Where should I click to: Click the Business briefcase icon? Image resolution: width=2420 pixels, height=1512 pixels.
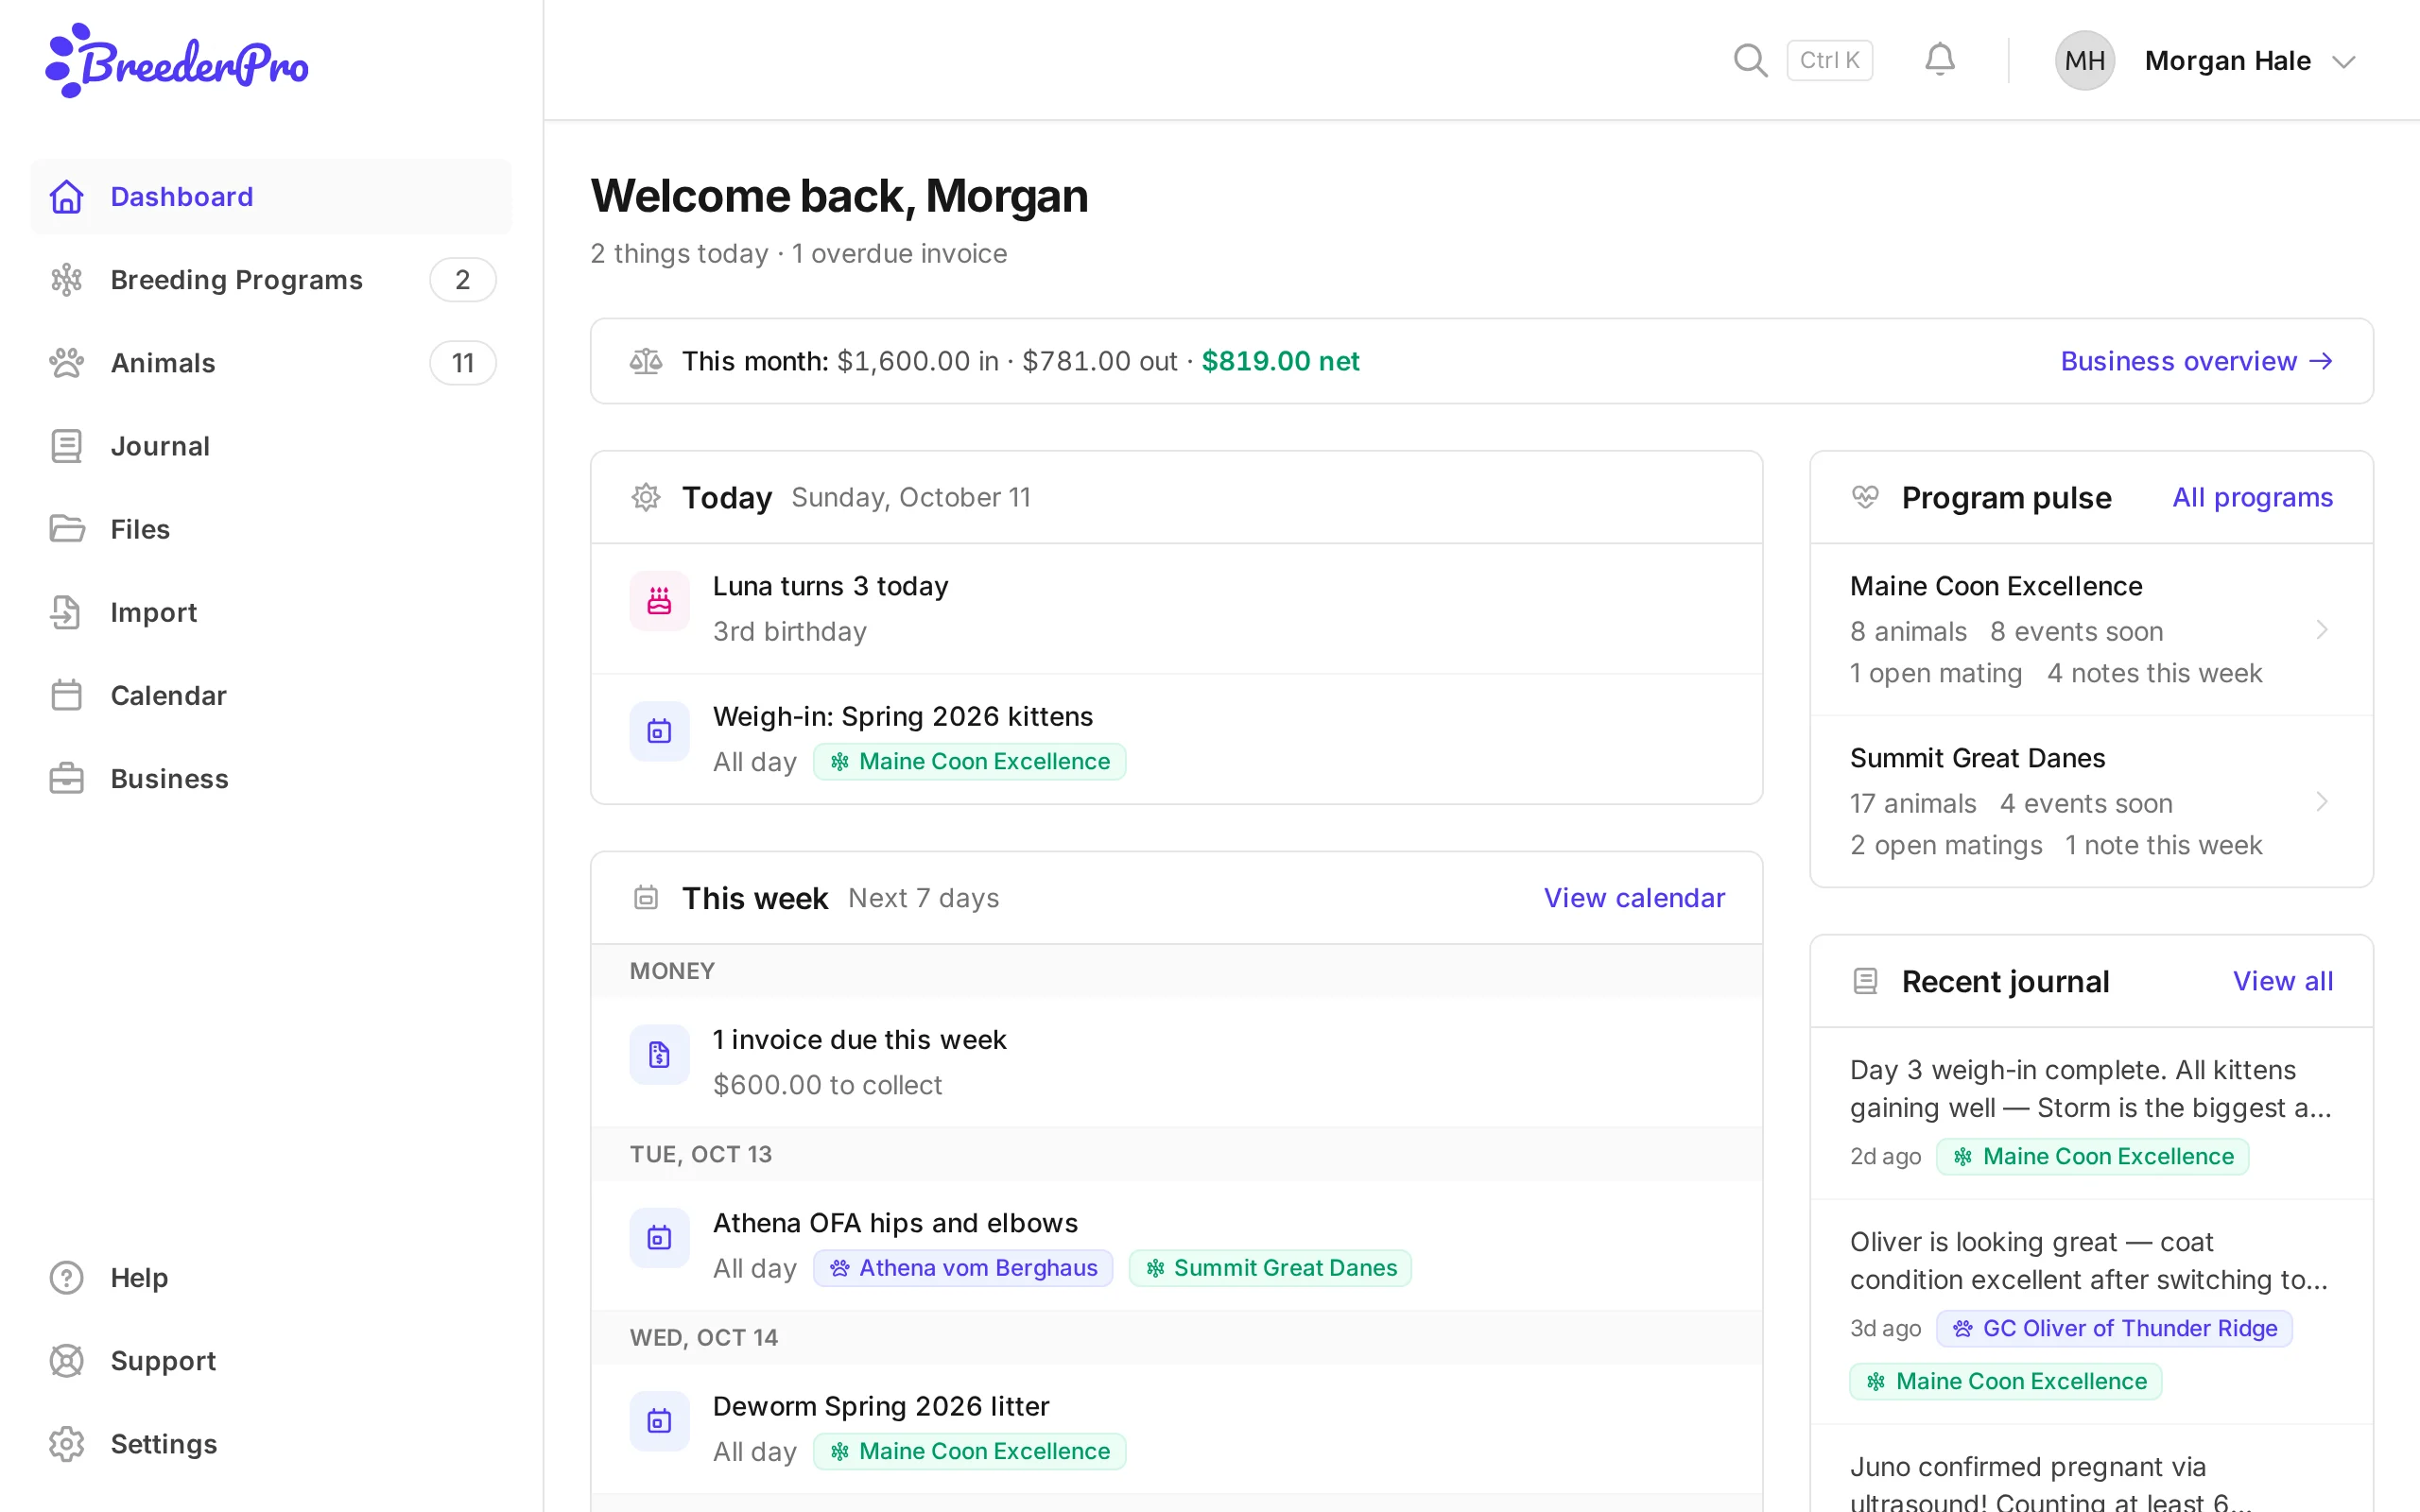(x=67, y=778)
